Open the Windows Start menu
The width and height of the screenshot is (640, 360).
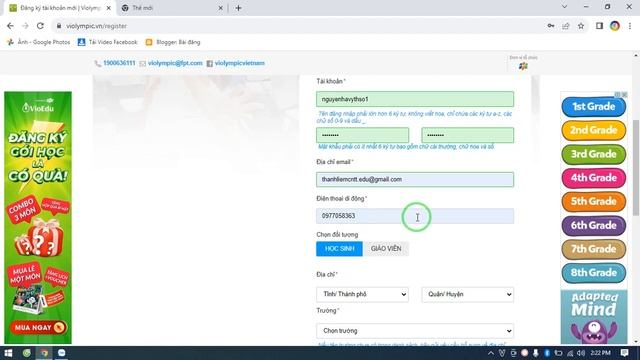click(x=8, y=353)
